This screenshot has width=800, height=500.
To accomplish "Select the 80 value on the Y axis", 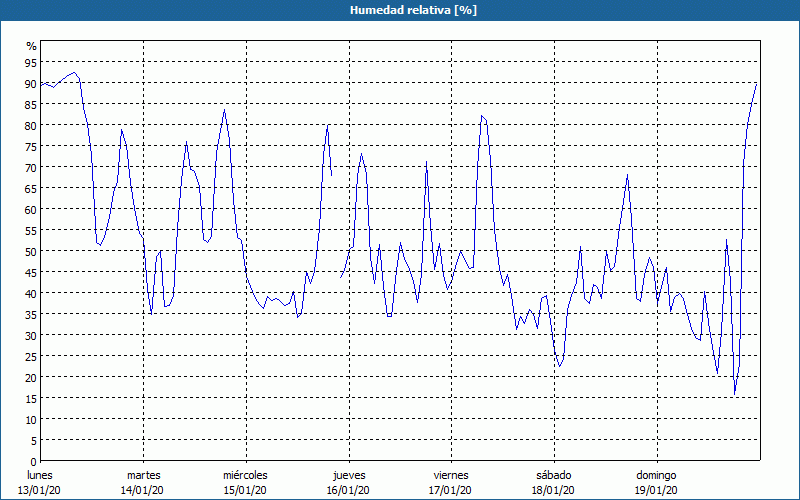I will click(x=31, y=126).
